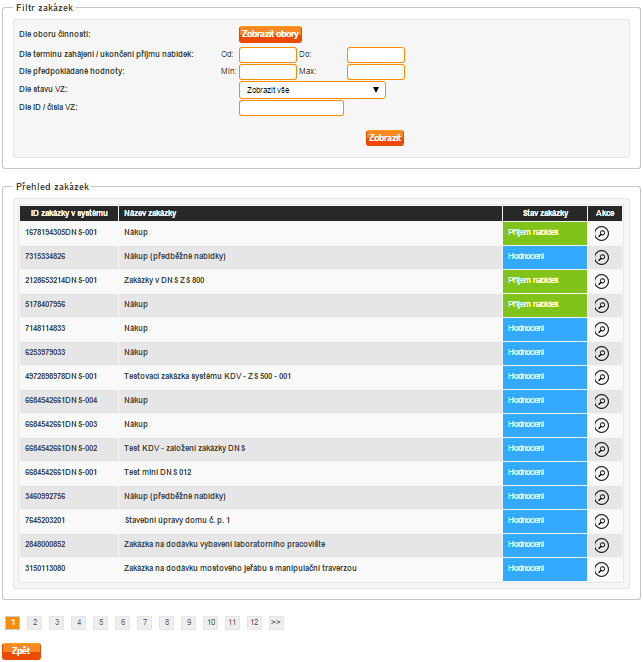View details of Zakázky v DNS ZS 800

(602, 281)
